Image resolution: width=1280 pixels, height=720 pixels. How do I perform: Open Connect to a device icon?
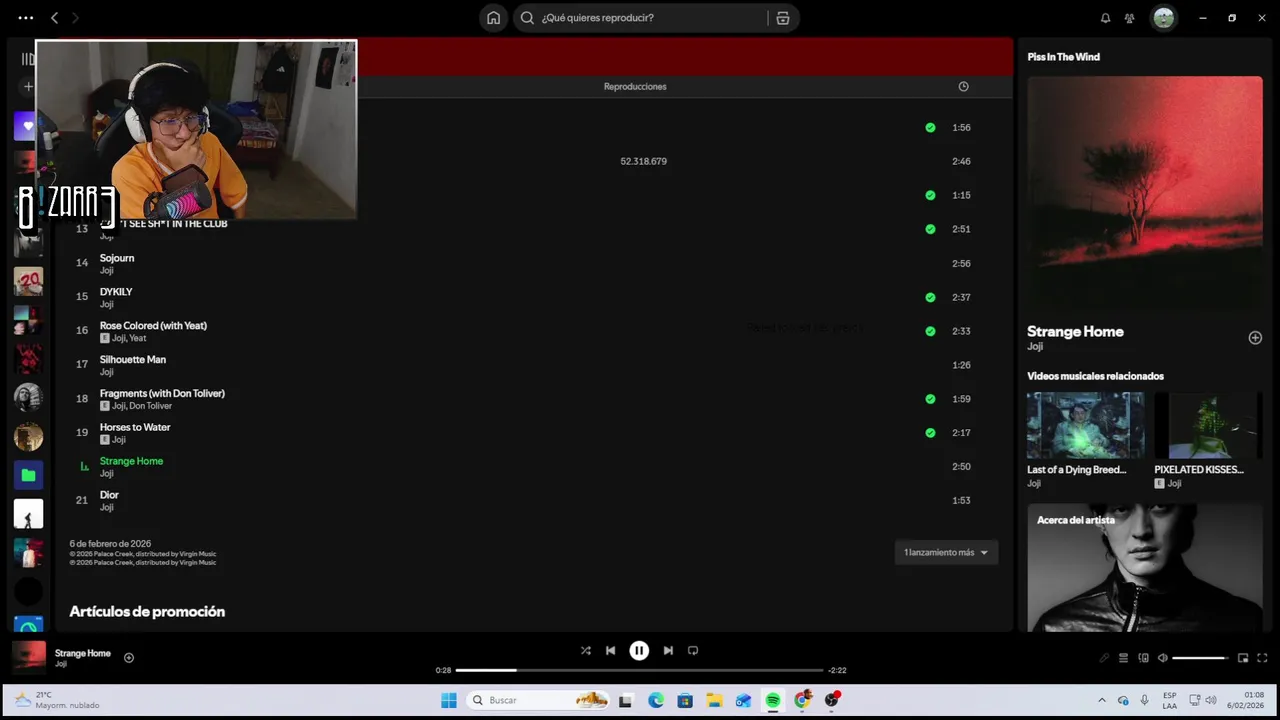(x=1143, y=658)
